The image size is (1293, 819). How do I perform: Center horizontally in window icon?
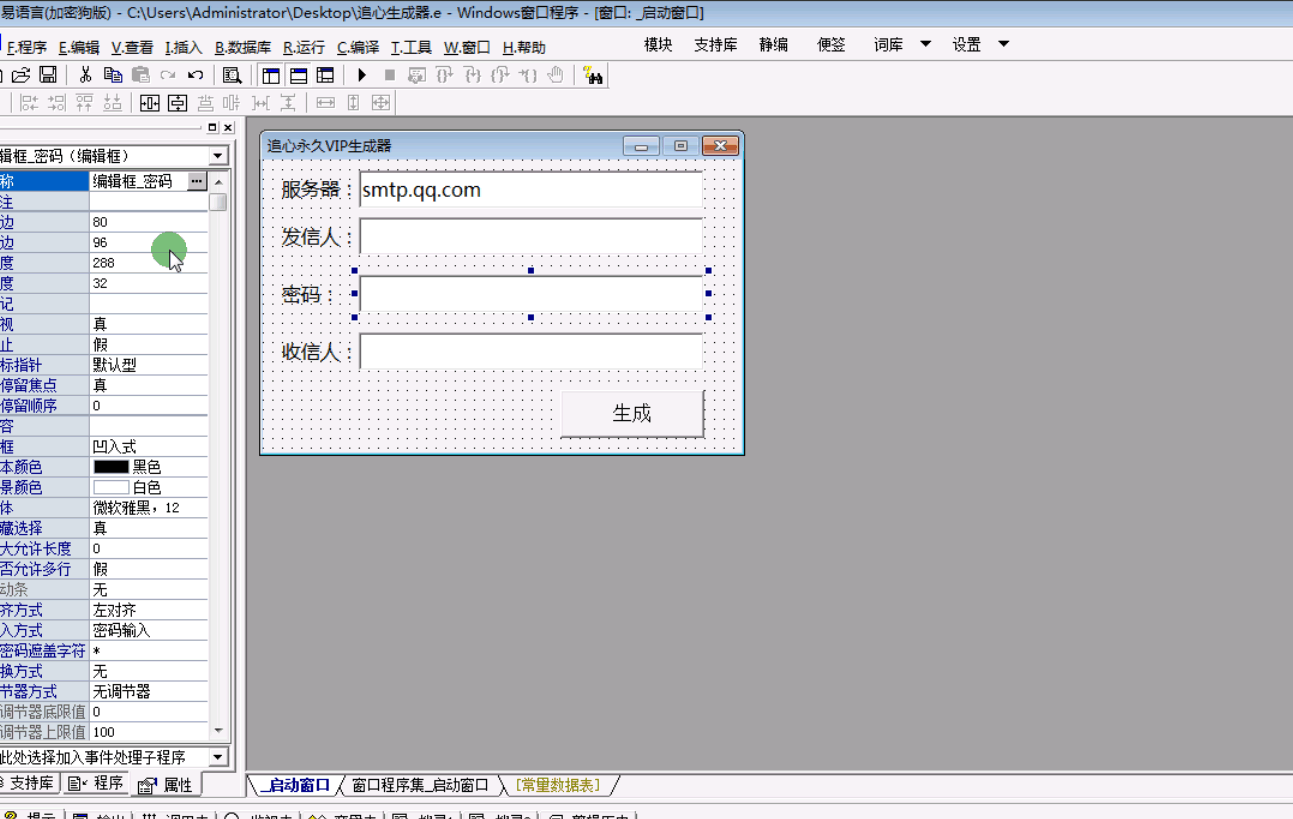(150, 102)
